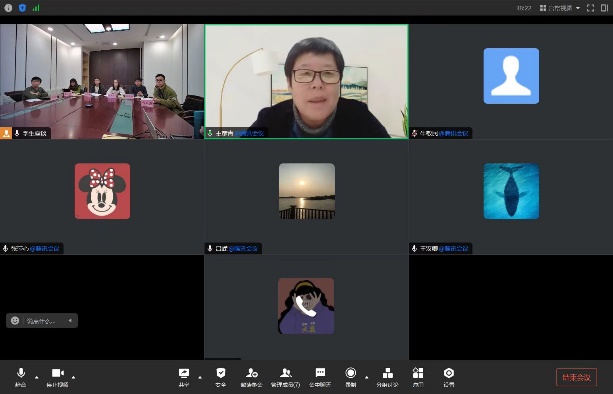Image resolution: width=613 pixels, height=394 pixels.
Task: Start recording with the record button
Action: pos(351,377)
